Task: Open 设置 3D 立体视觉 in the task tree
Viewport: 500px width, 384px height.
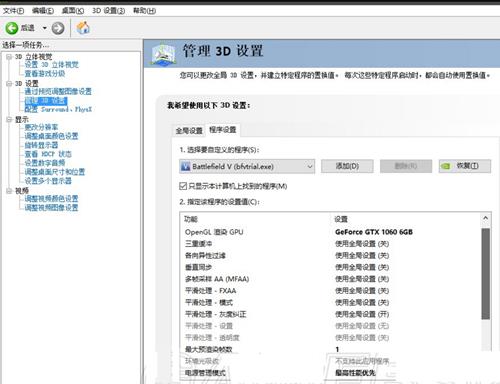Action: tap(52, 65)
